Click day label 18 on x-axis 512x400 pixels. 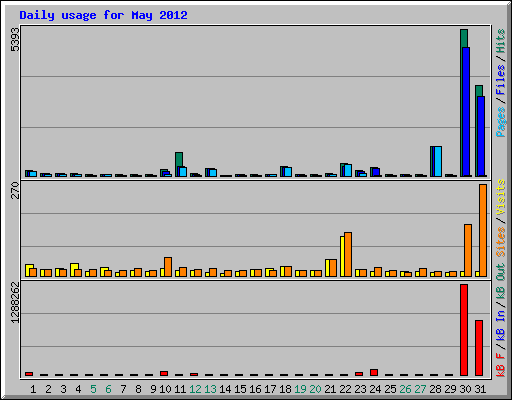point(285,389)
